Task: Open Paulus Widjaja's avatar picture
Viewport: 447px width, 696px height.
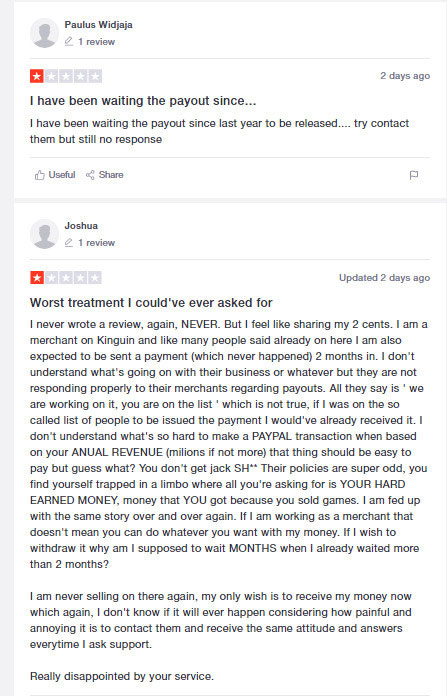Action: tap(44, 33)
